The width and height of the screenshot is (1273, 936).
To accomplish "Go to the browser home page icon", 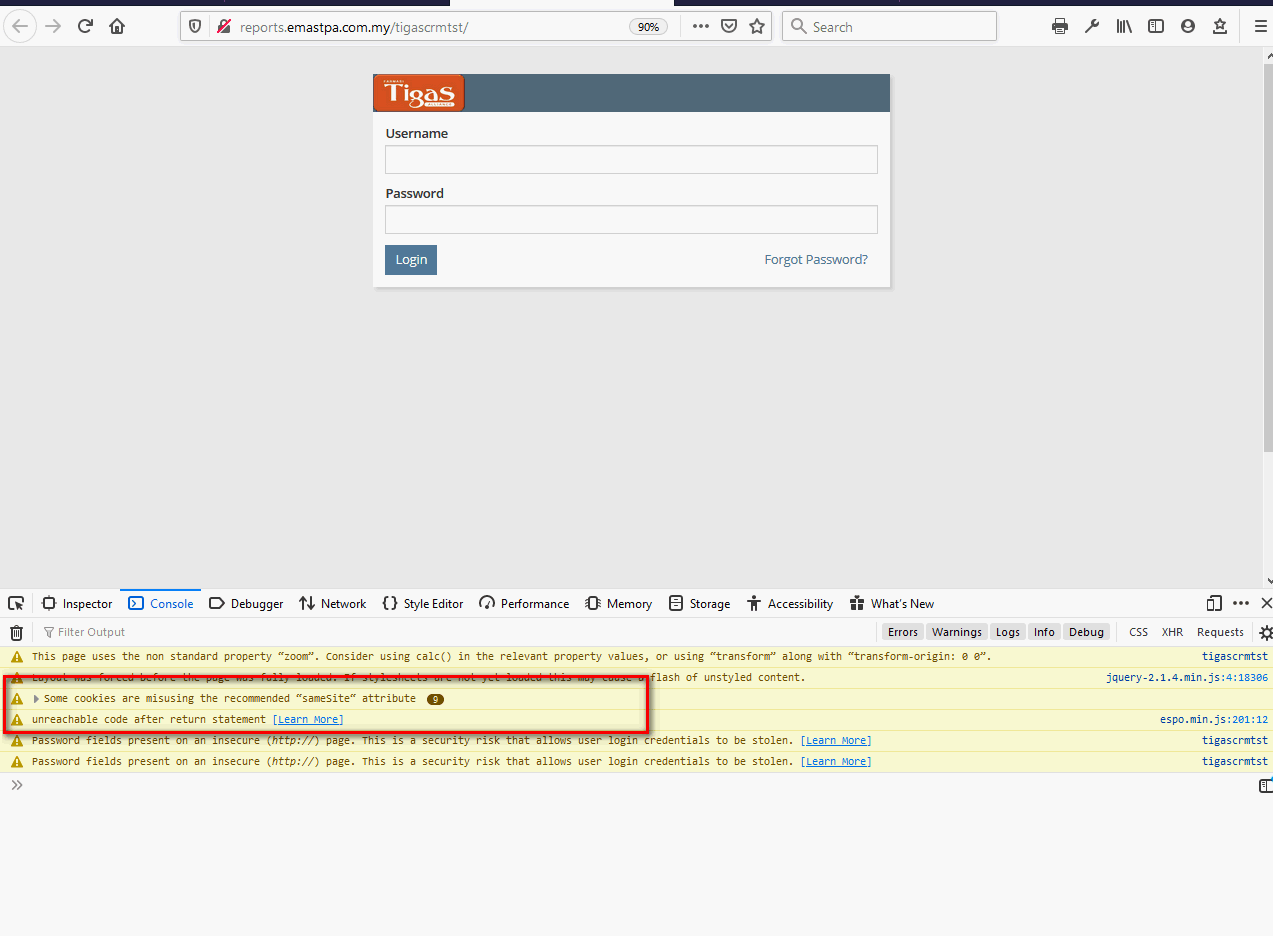I will pyautogui.click(x=117, y=27).
